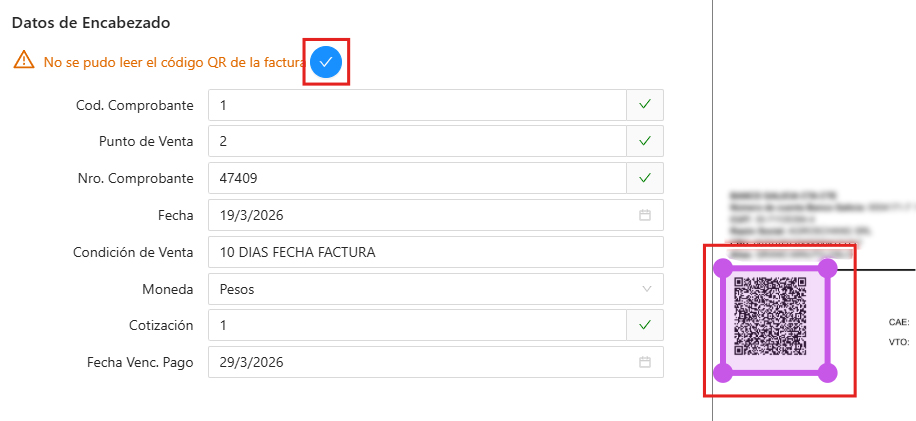Click the blue round checkmark confirm button
This screenshot has width=916, height=421.
click(326, 62)
